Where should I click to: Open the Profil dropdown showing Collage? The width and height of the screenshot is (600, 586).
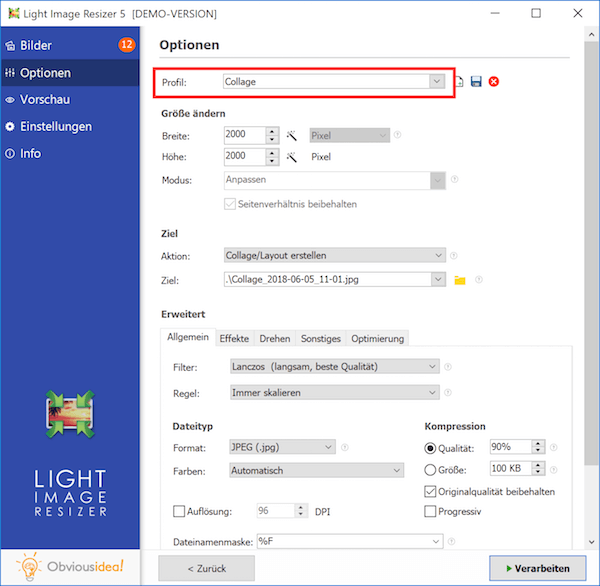[x=334, y=82]
